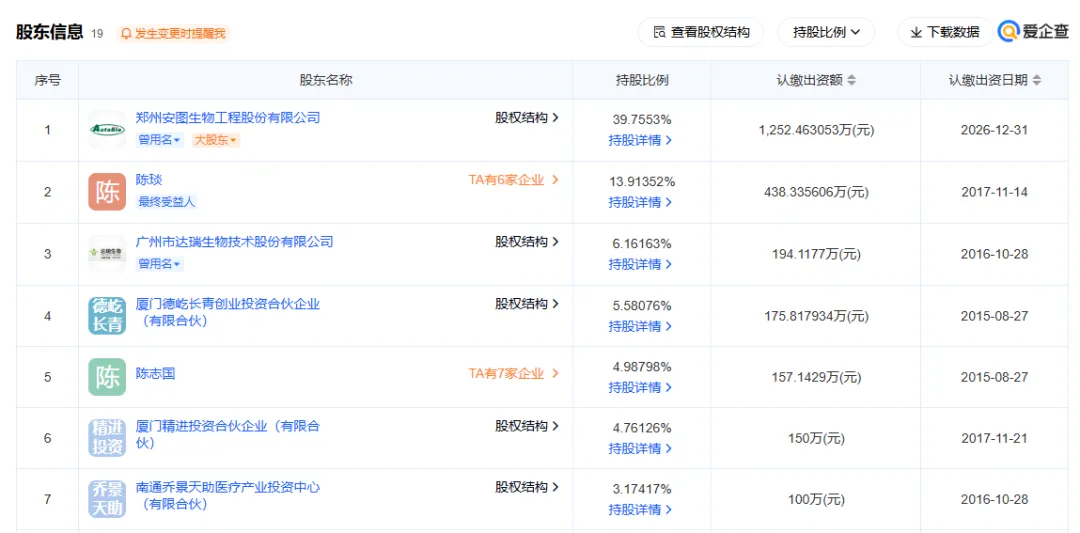Click the 郑州安图生物 company logo
This screenshot has height=533, width=1080.
pos(107,129)
